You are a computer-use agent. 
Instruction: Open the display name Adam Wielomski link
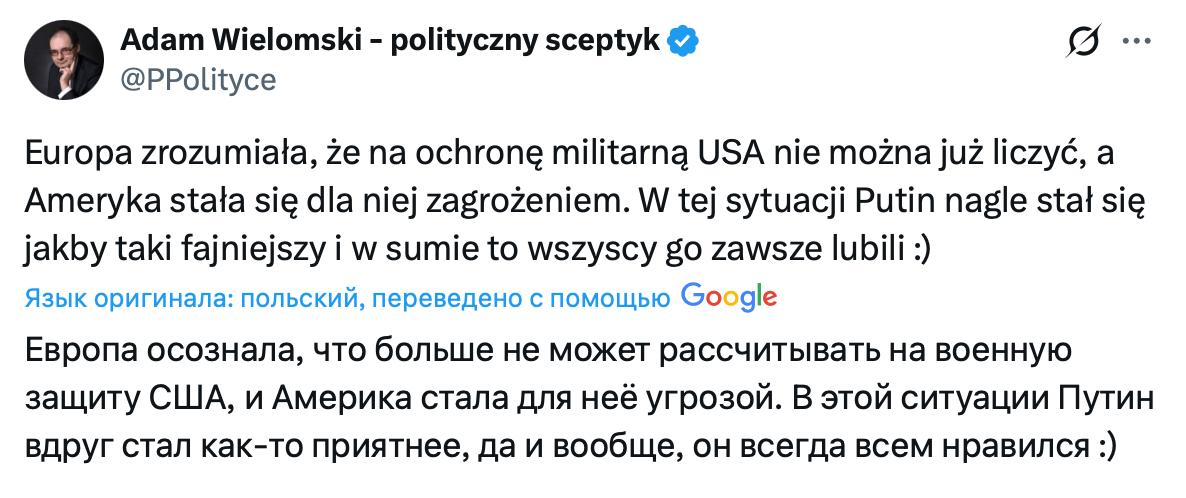389,41
